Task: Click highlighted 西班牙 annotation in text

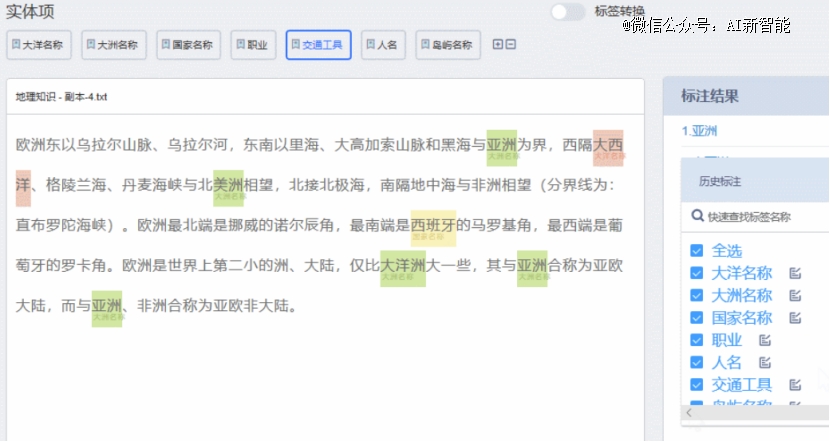Action: point(433,228)
